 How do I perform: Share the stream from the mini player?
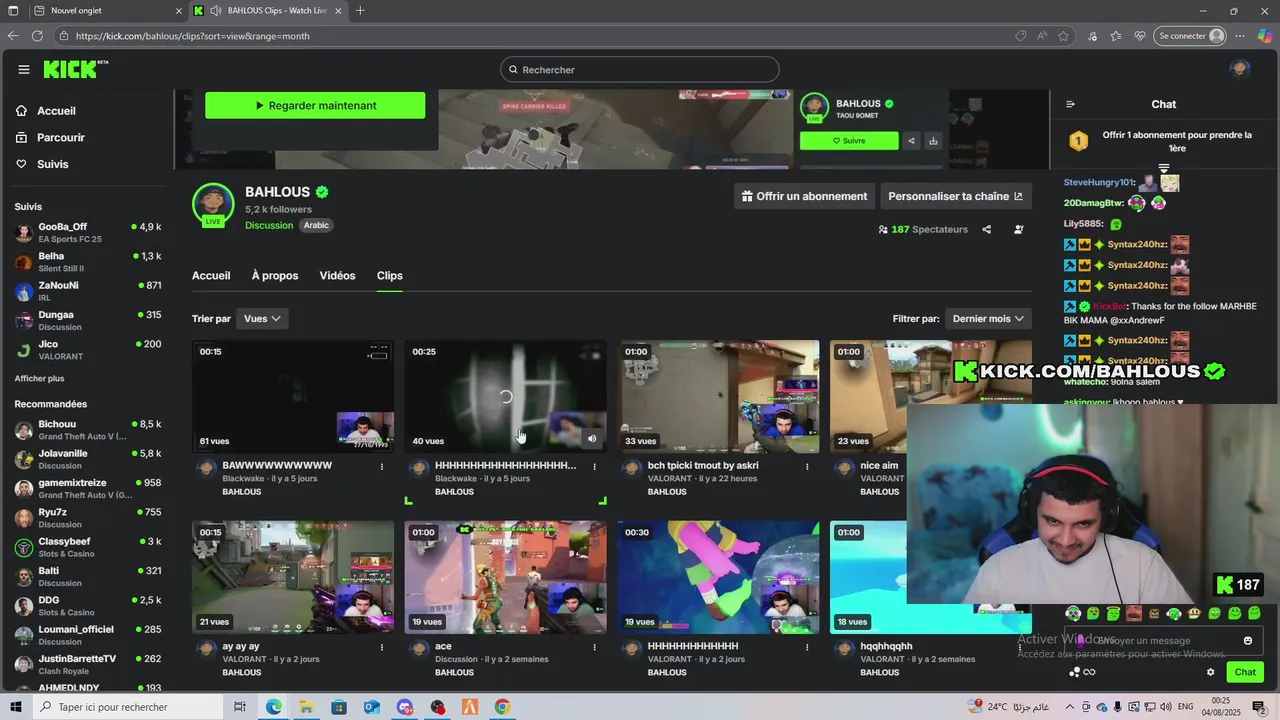[x=911, y=141]
